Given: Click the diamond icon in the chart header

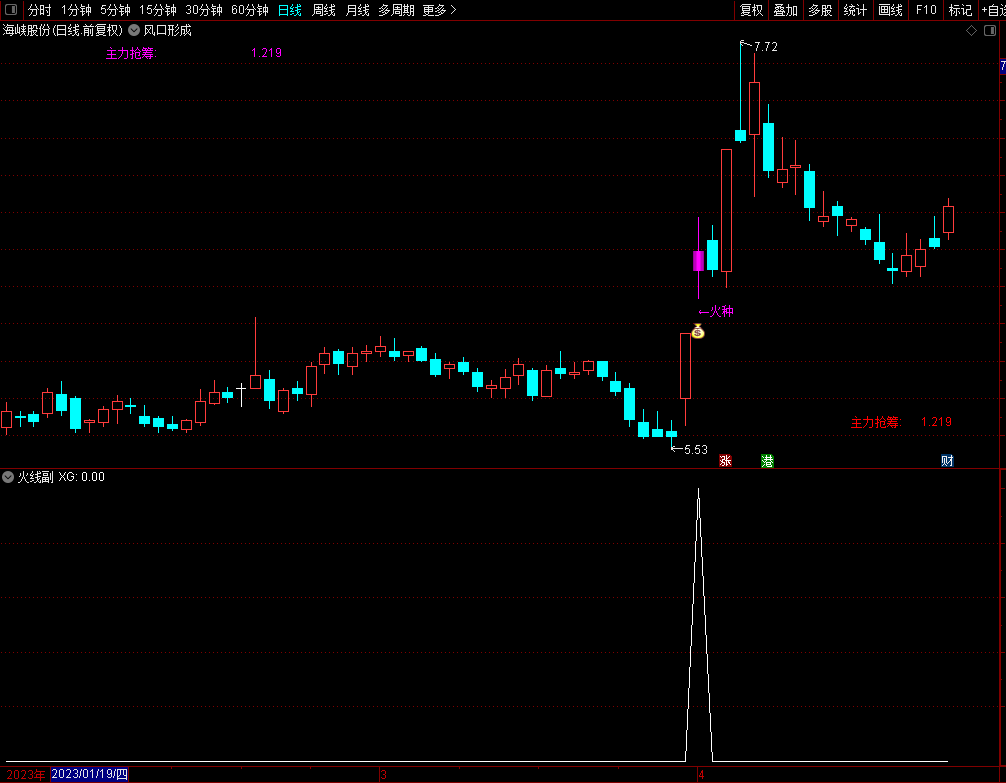Looking at the screenshot, I should pyautogui.click(x=971, y=30).
